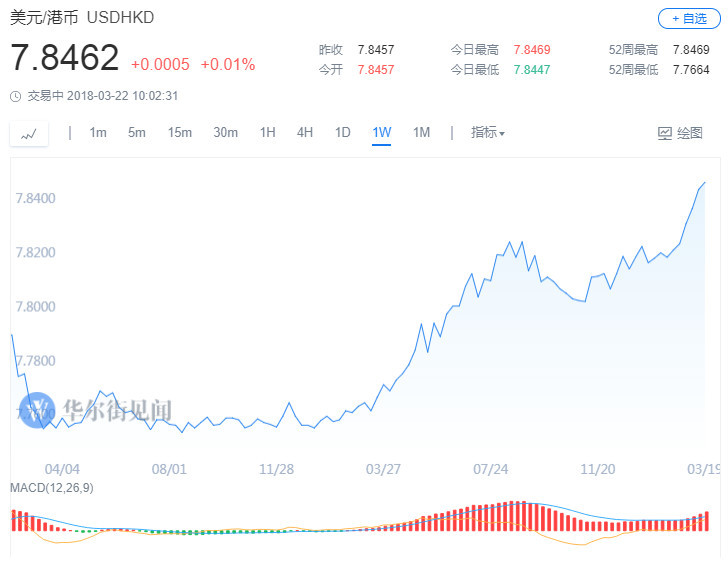
Task: Click the 03/27 date on the time axis
Action: pos(384,468)
